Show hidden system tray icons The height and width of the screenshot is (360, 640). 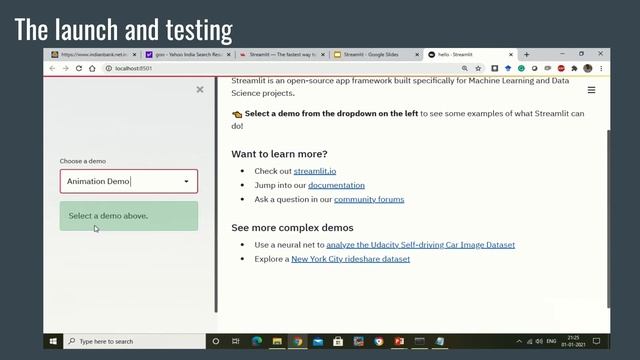pyautogui.click(x=519, y=341)
